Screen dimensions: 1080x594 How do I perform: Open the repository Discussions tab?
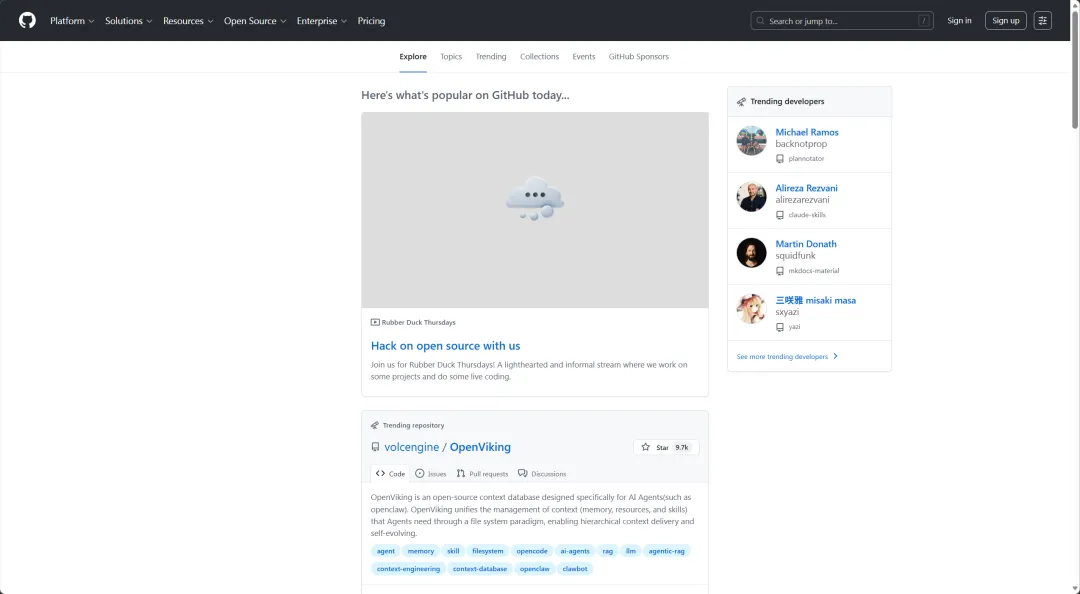pyautogui.click(x=542, y=473)
